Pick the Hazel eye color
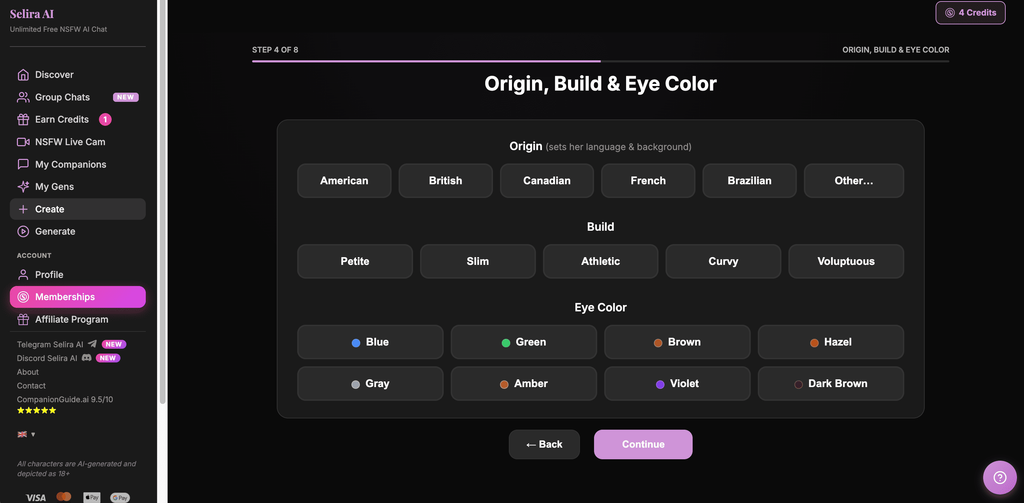The height and width of the screenshot is (503, 1024). tap(831, 342)
